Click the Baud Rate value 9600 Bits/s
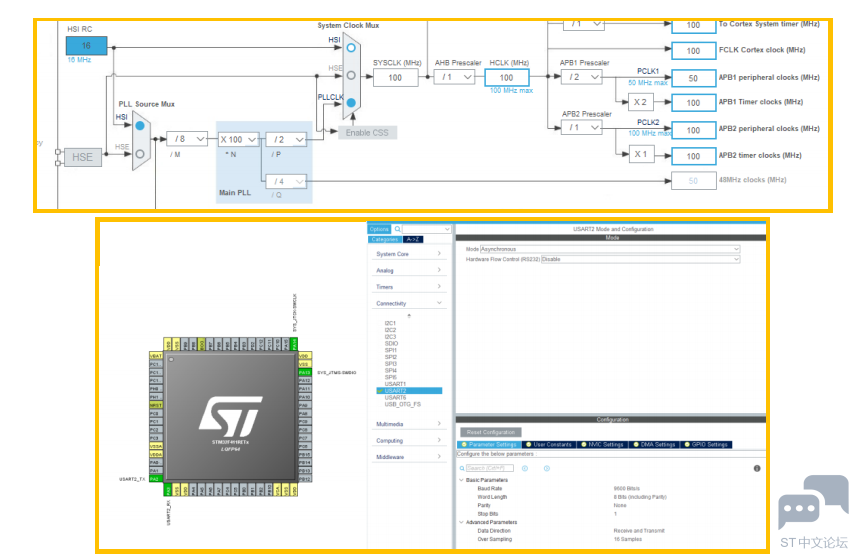The image size is (857, 558). tap(626, 489)
